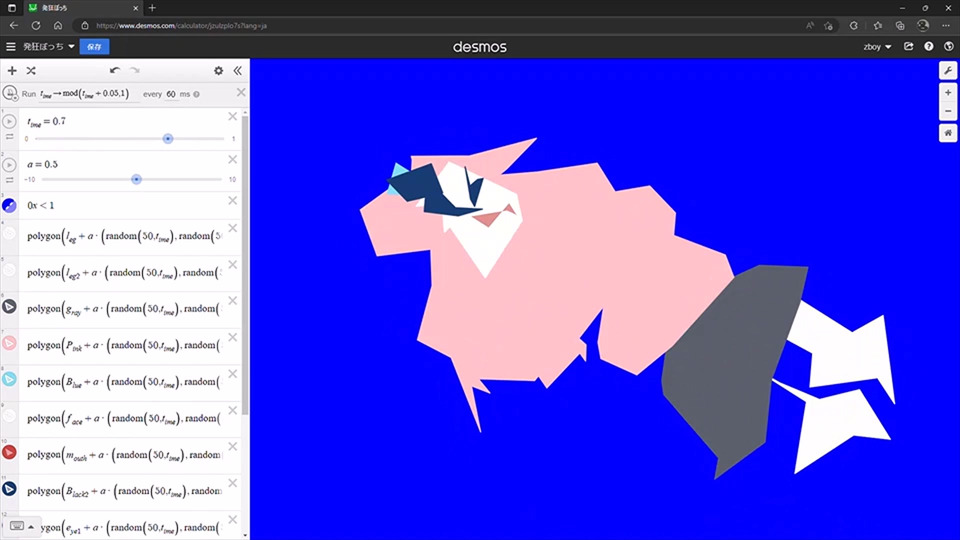The image size is (960, 540).
Task: Open the help question mark icon
Action: point(929,47)
